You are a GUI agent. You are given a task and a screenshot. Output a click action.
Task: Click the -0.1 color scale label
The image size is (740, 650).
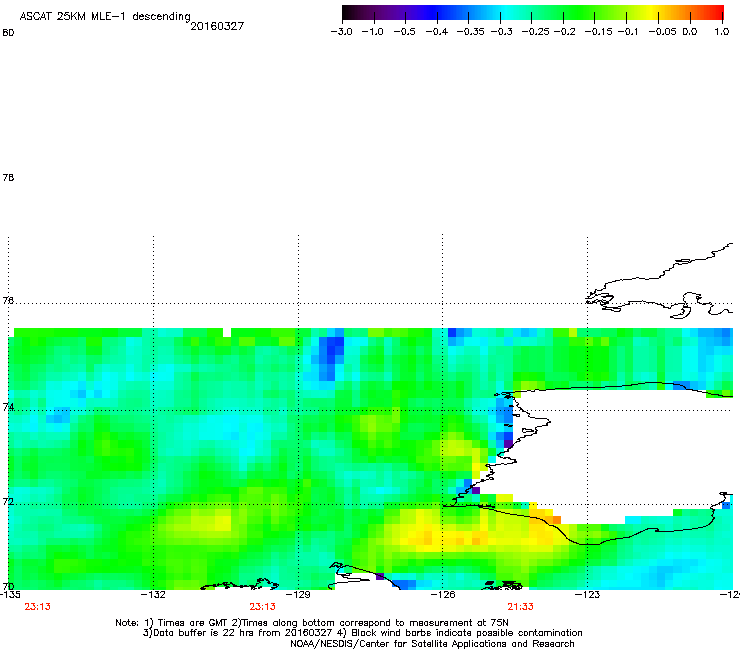(628, 32)
